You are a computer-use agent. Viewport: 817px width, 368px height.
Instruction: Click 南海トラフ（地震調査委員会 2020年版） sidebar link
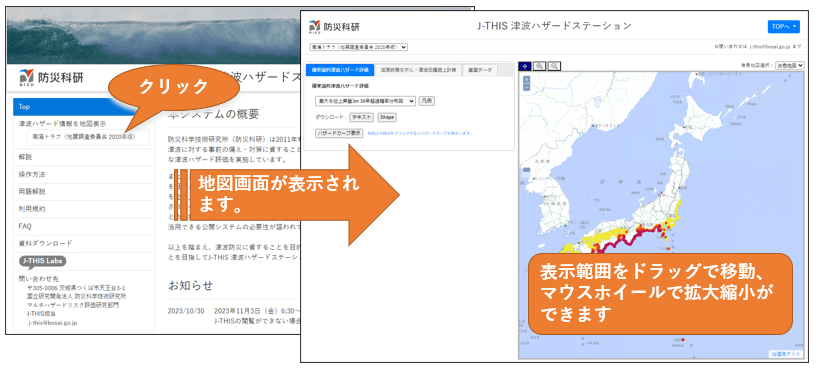click(x=88, y=137)
